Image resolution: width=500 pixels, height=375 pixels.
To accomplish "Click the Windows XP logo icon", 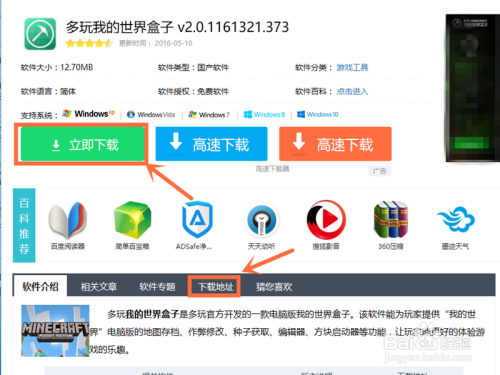I will coord(67,114).
